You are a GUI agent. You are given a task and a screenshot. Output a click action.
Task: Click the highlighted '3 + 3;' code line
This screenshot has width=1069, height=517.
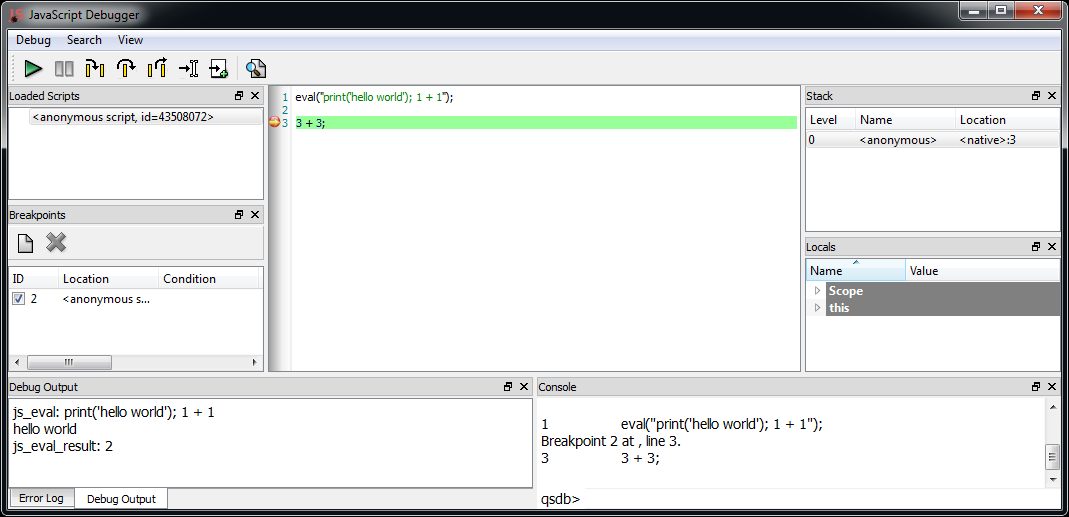pos(545,123)
